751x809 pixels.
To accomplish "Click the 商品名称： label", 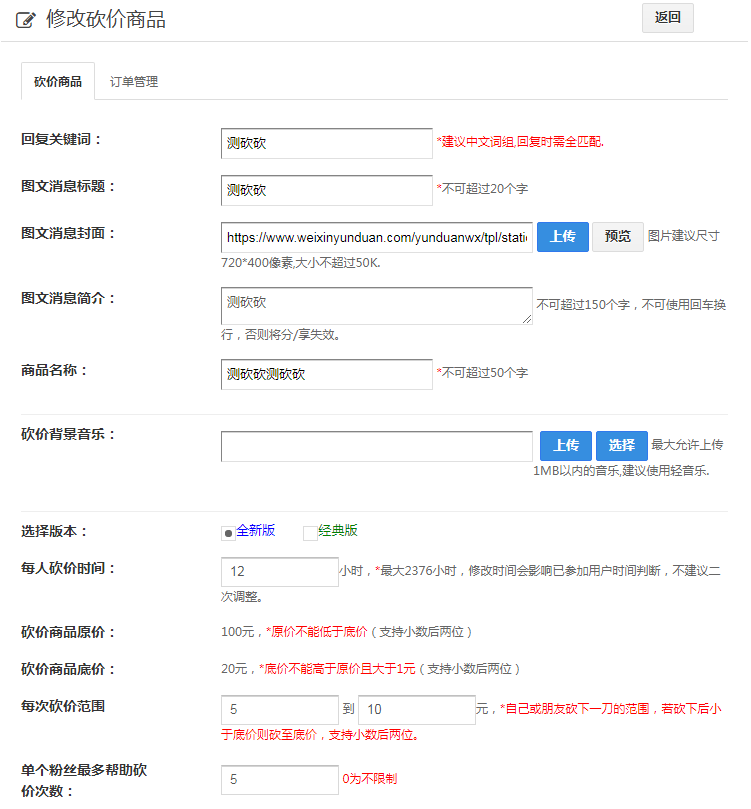I will point(54,370).
